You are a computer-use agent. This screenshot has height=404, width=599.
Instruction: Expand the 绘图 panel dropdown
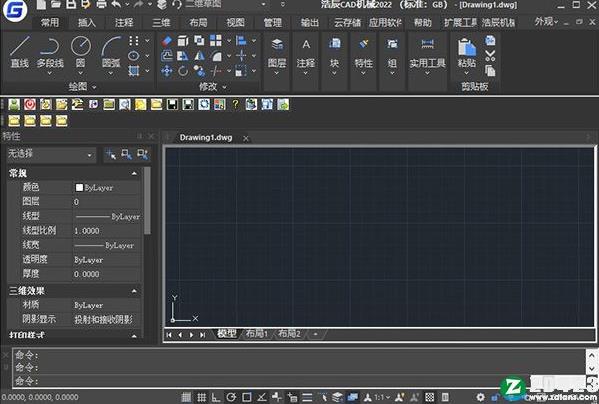point(83,87)
